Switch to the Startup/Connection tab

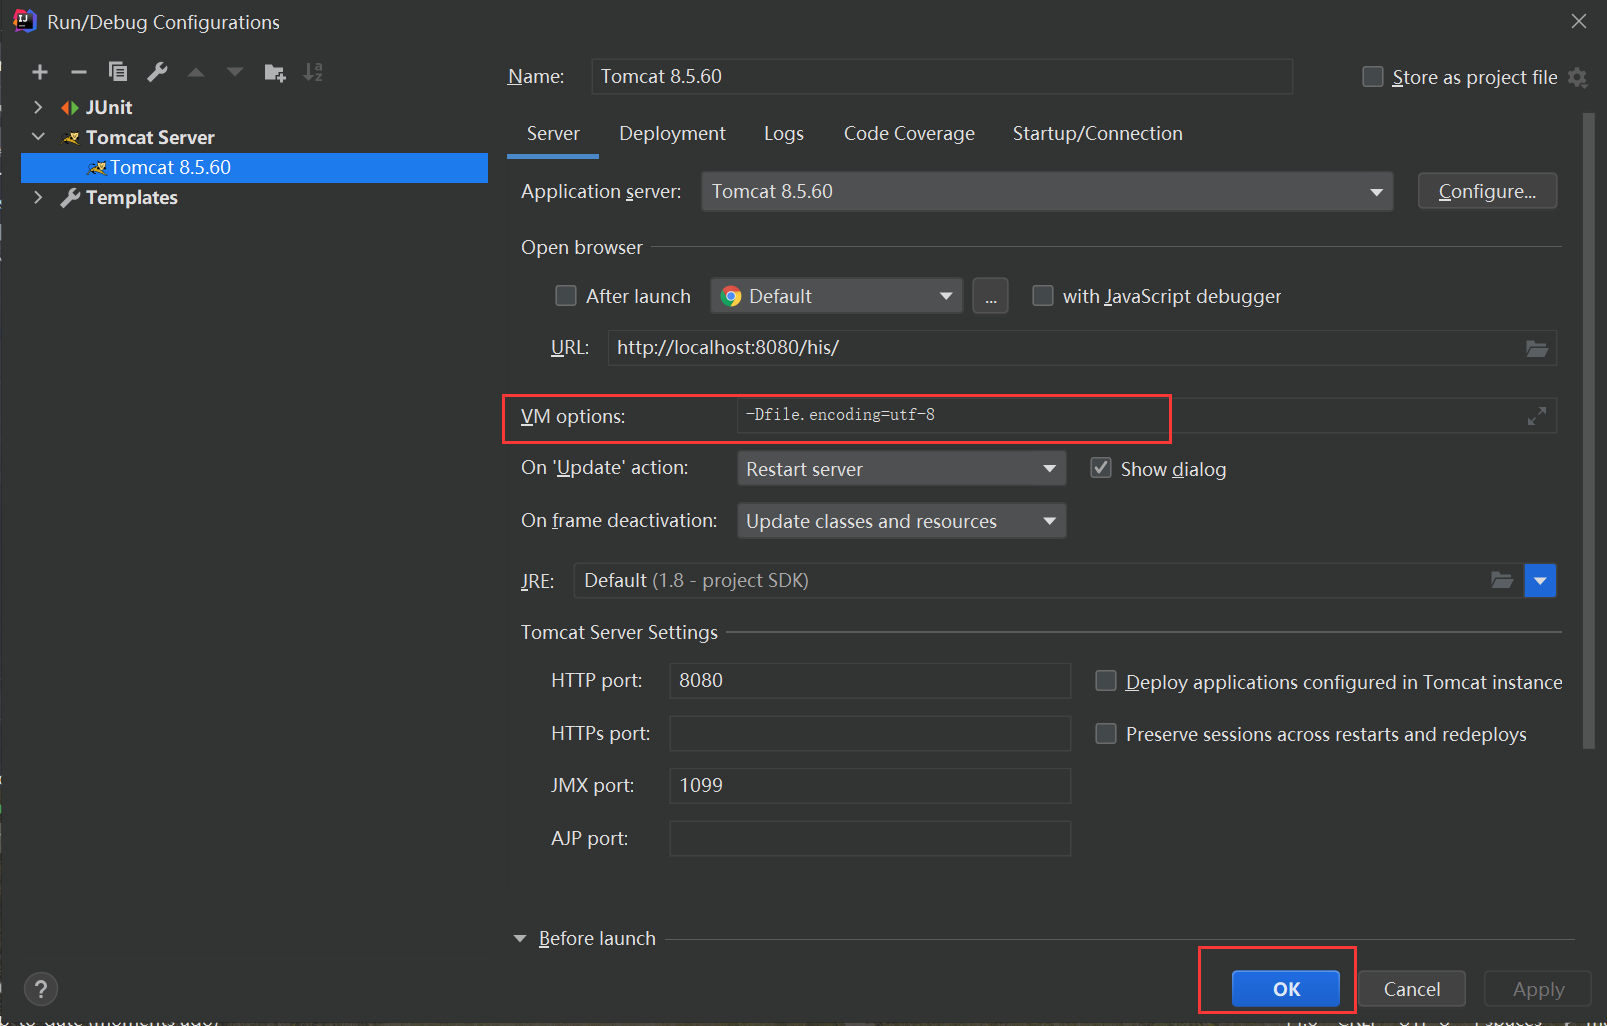tap(1097, 133)
